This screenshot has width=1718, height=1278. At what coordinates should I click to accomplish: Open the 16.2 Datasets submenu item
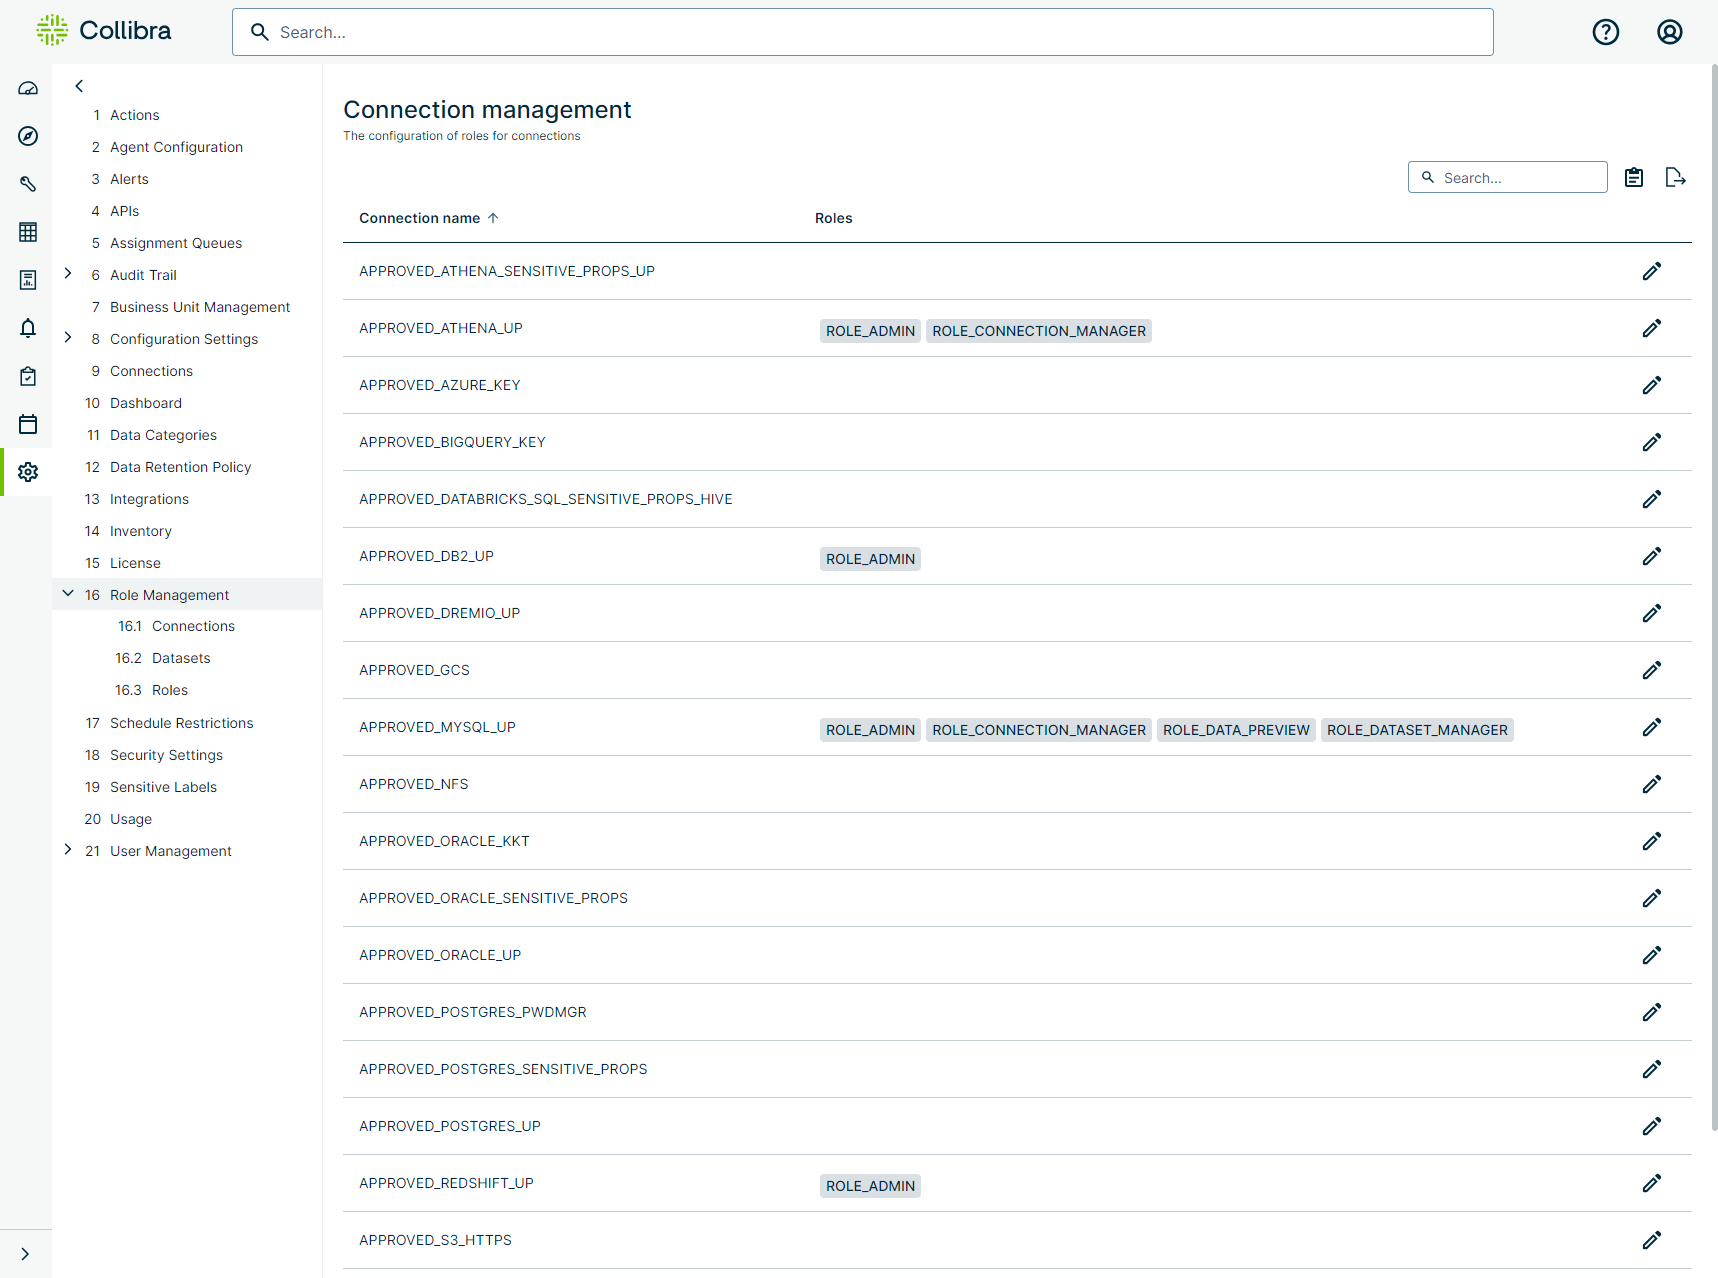181,658
